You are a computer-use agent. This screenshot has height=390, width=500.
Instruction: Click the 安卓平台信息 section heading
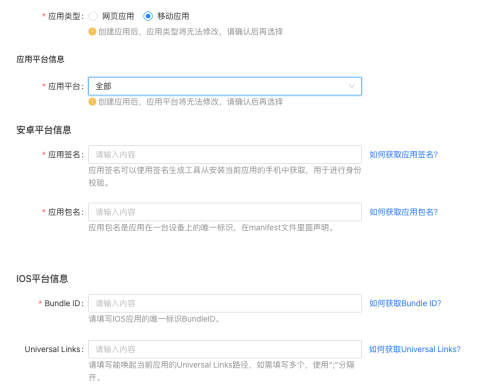click(x=44, y=130)
